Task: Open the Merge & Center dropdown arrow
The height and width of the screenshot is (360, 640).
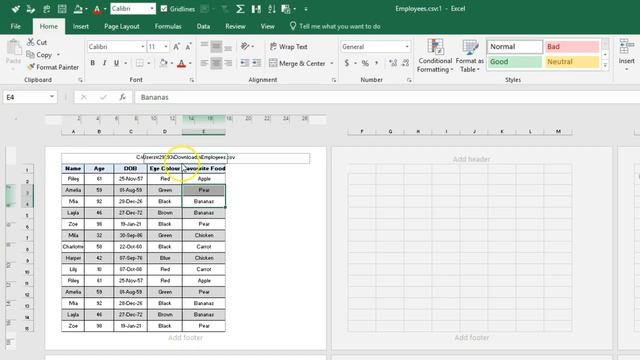Action: click(x=332, y=63)
